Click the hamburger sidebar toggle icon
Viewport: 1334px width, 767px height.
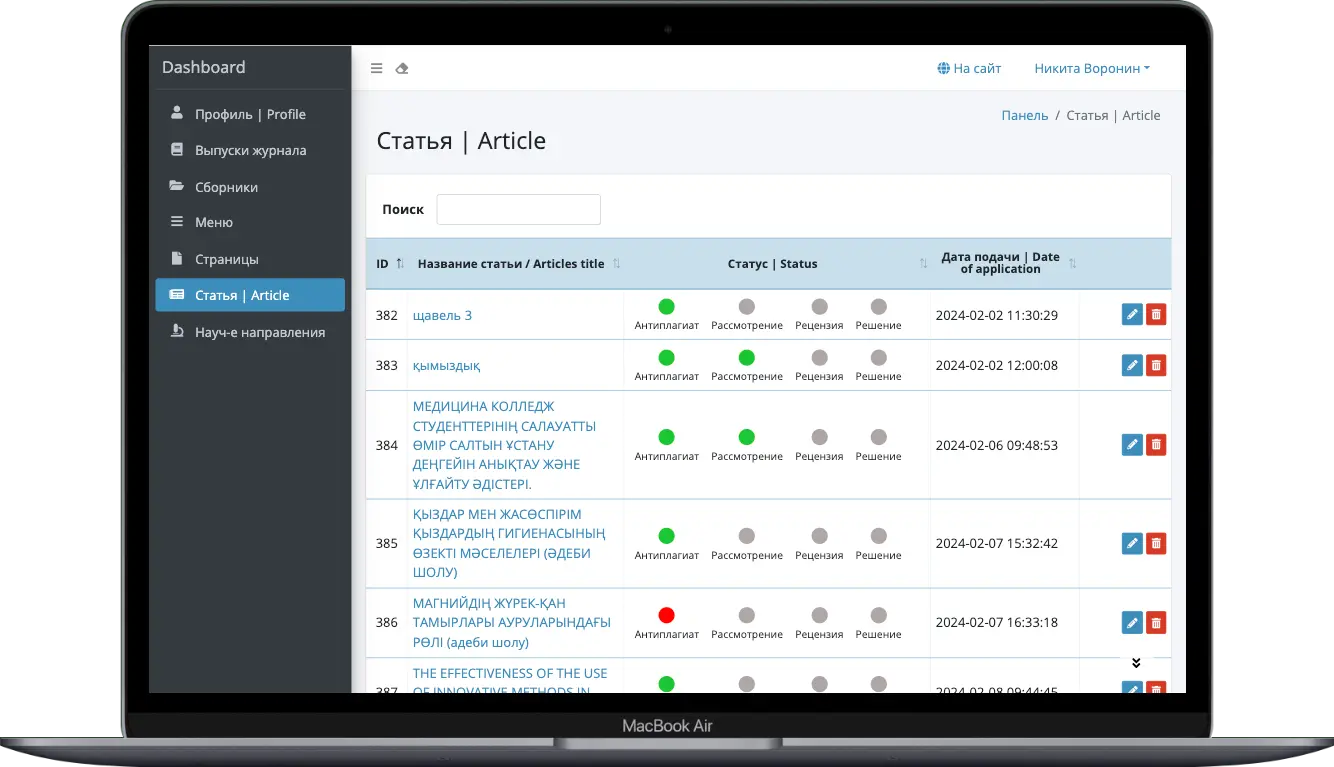coord(377,69)
